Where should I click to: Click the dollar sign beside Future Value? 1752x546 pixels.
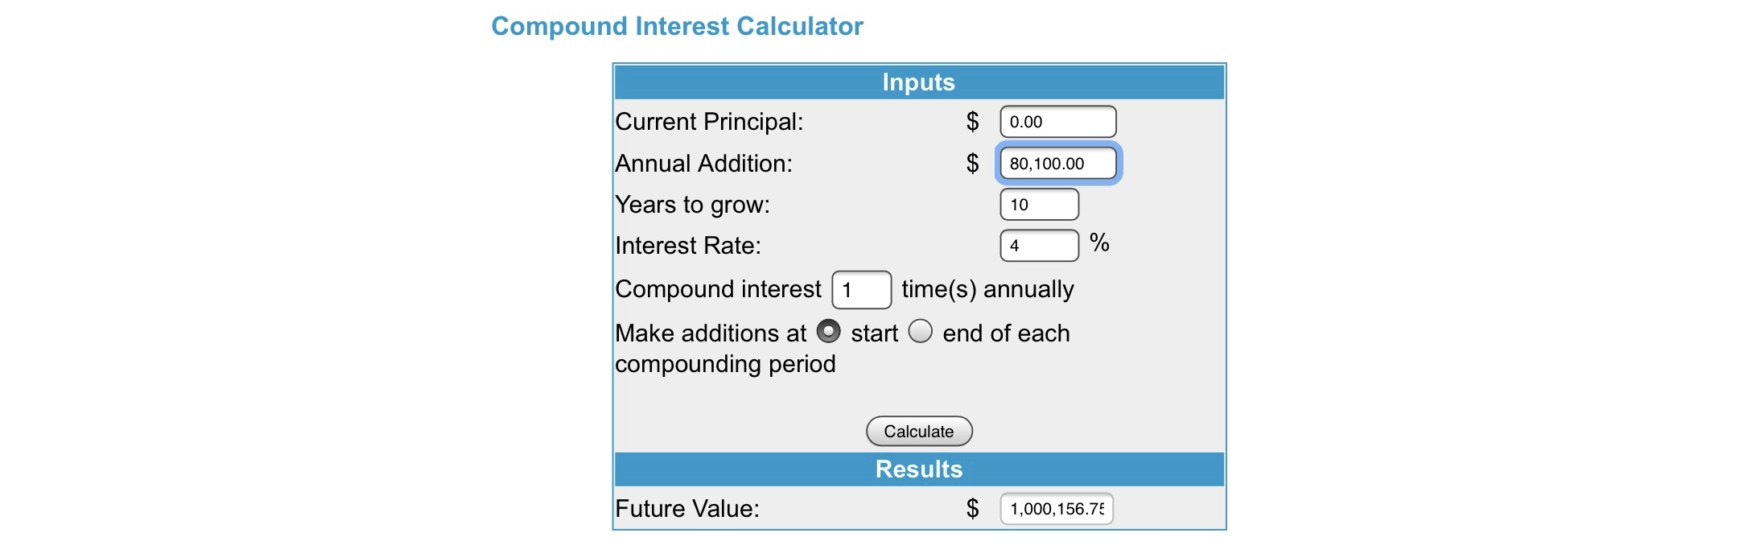[972, 509]
